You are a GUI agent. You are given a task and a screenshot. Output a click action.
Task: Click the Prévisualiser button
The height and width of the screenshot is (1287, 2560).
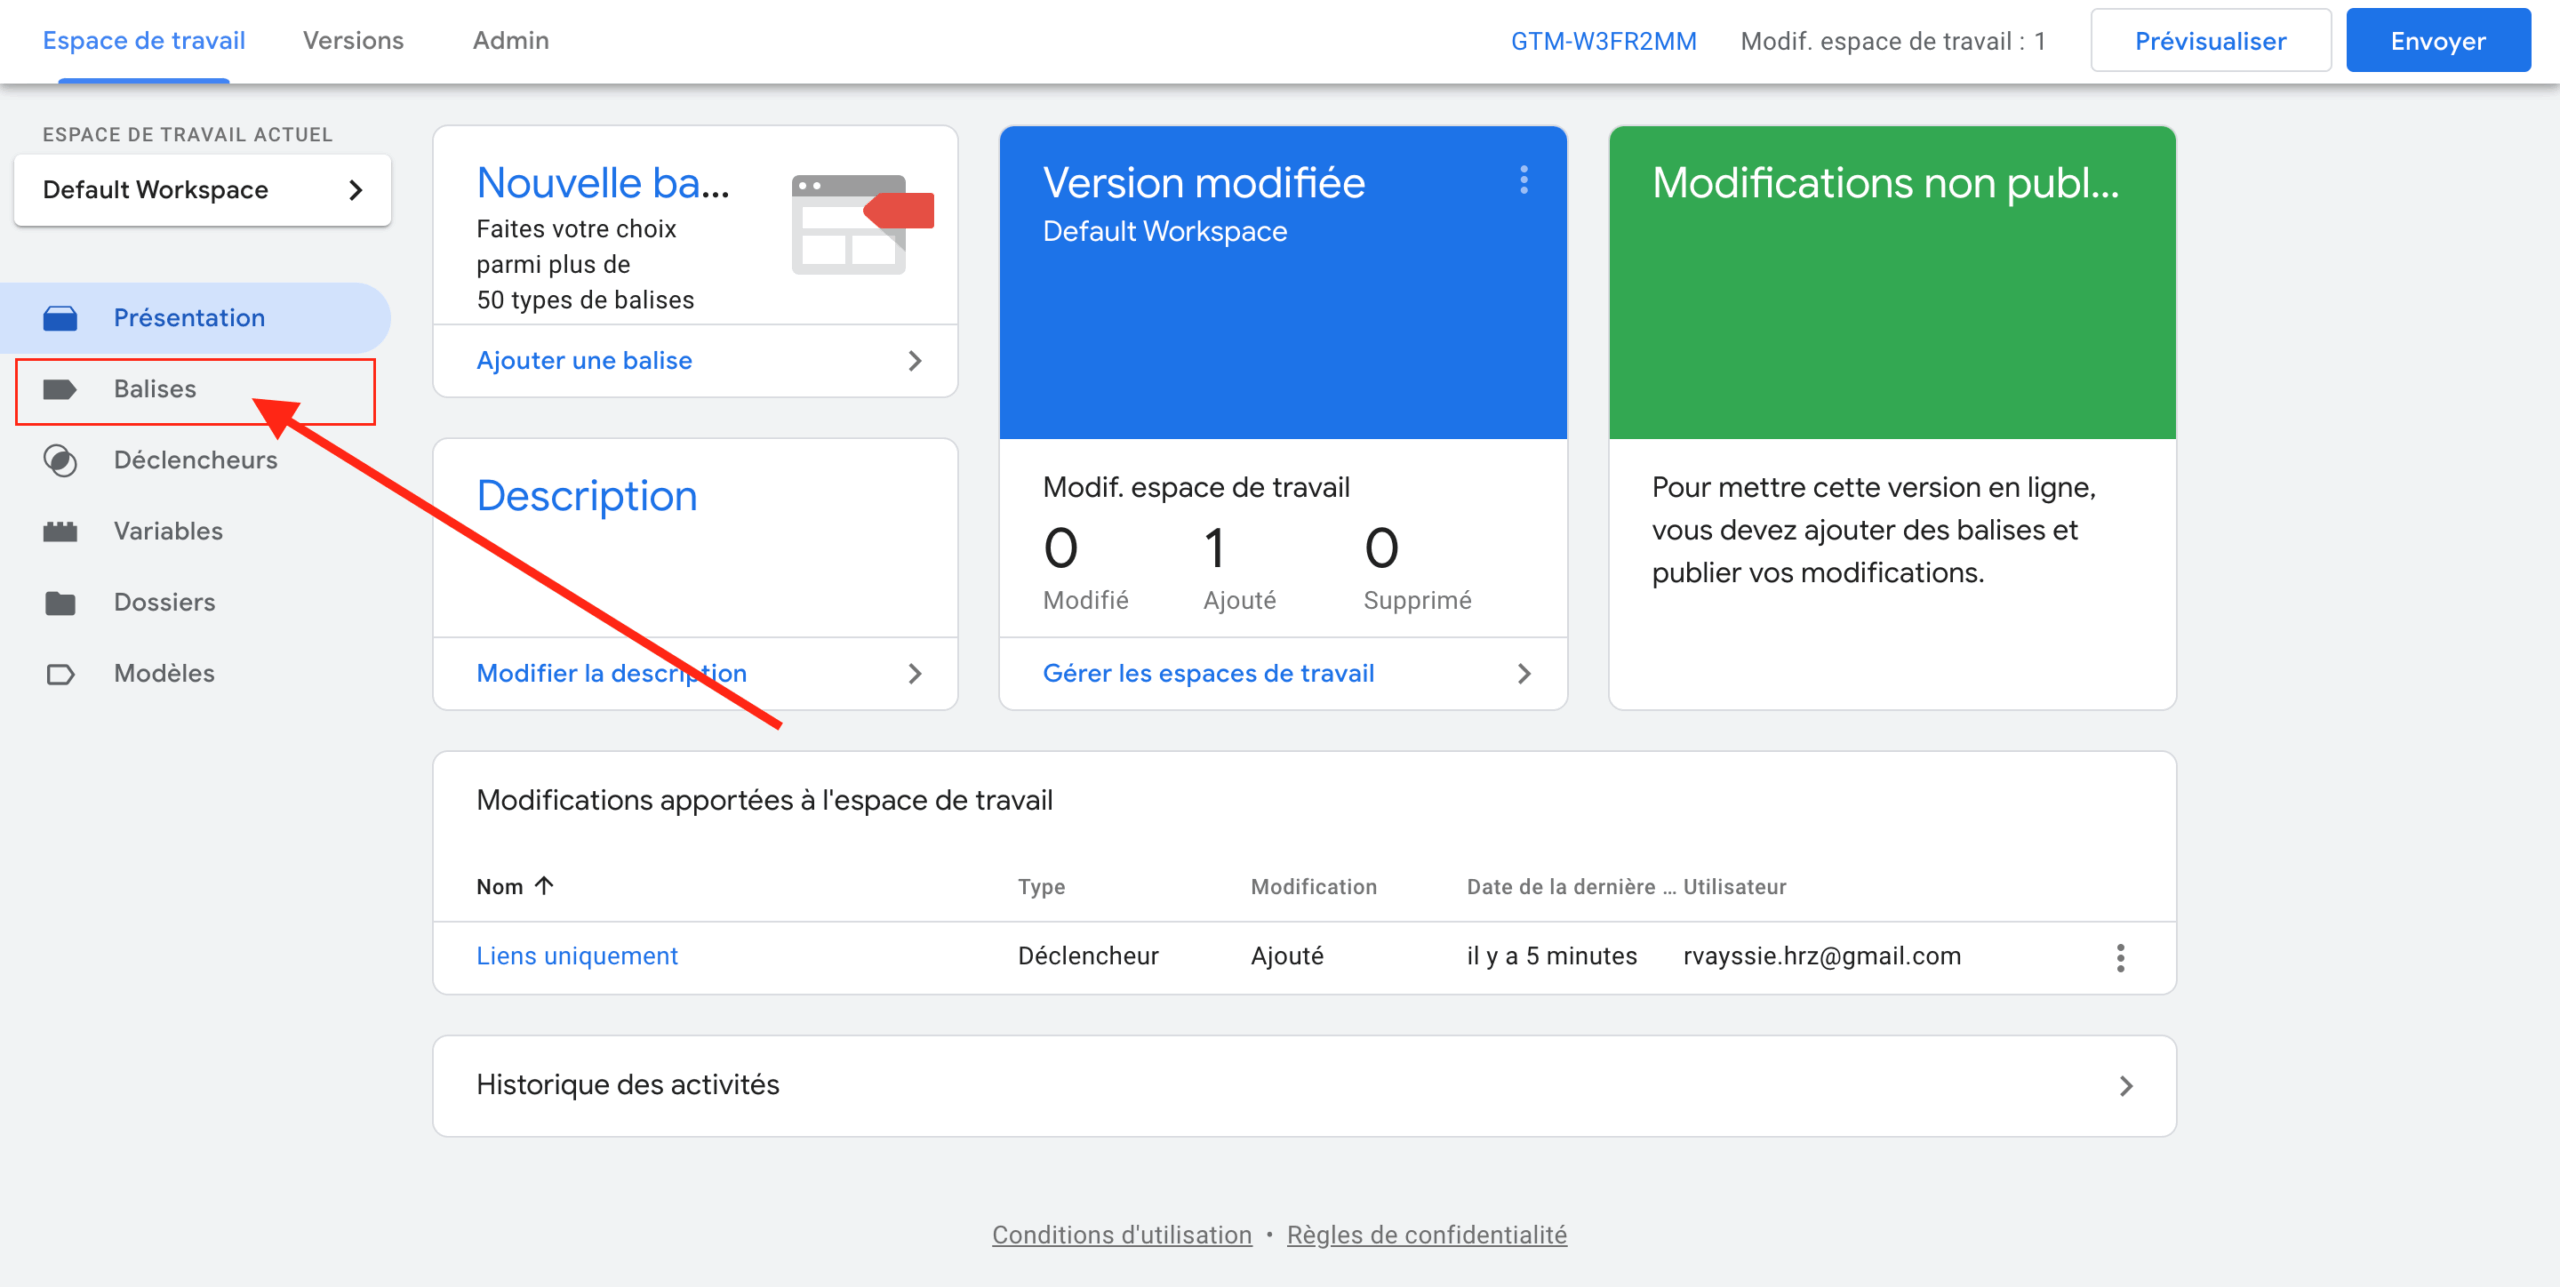tap(2210, 41)
